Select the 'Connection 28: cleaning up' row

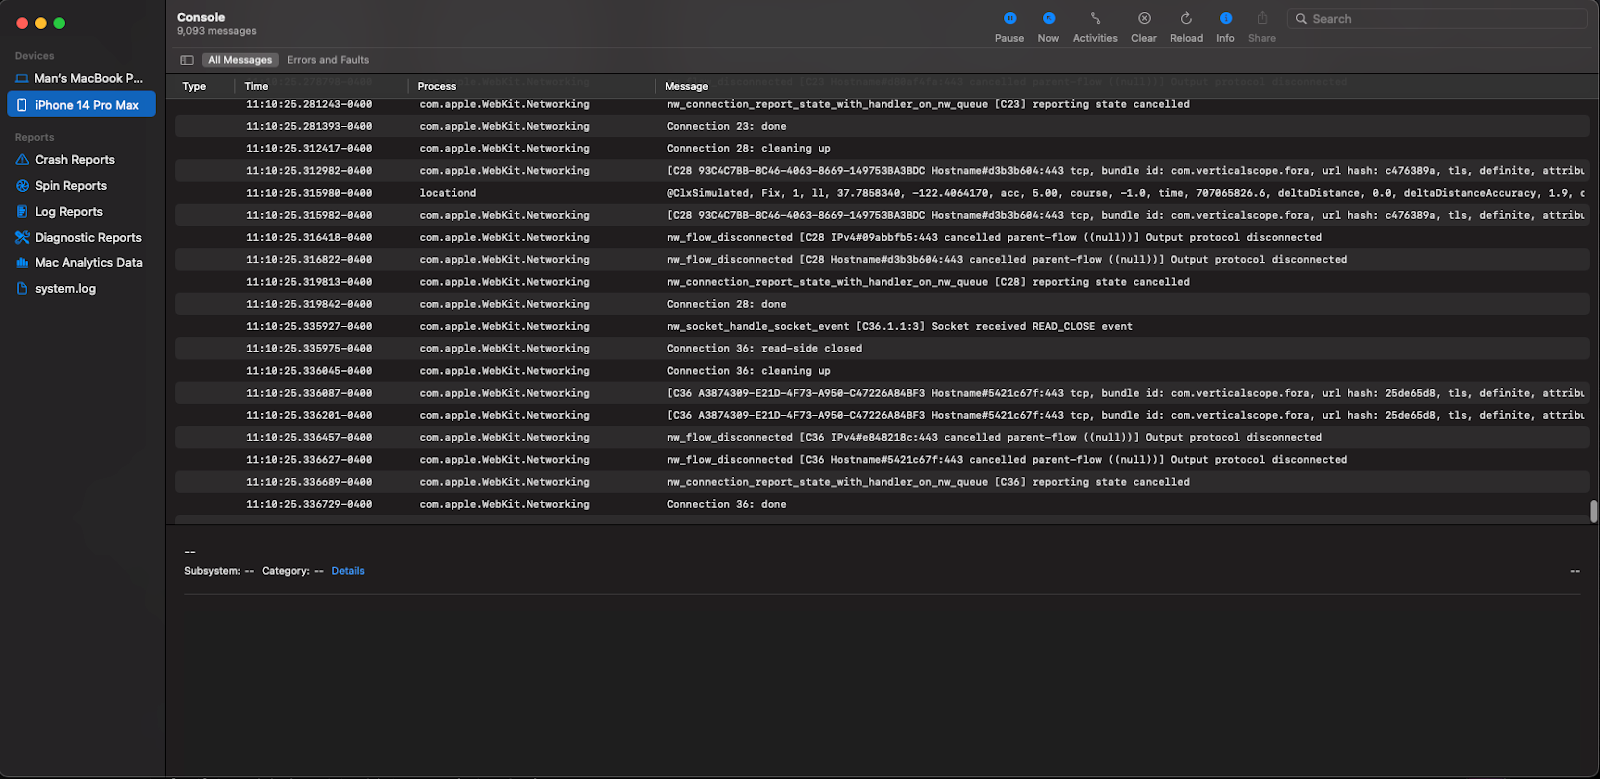tap(882, 149)
